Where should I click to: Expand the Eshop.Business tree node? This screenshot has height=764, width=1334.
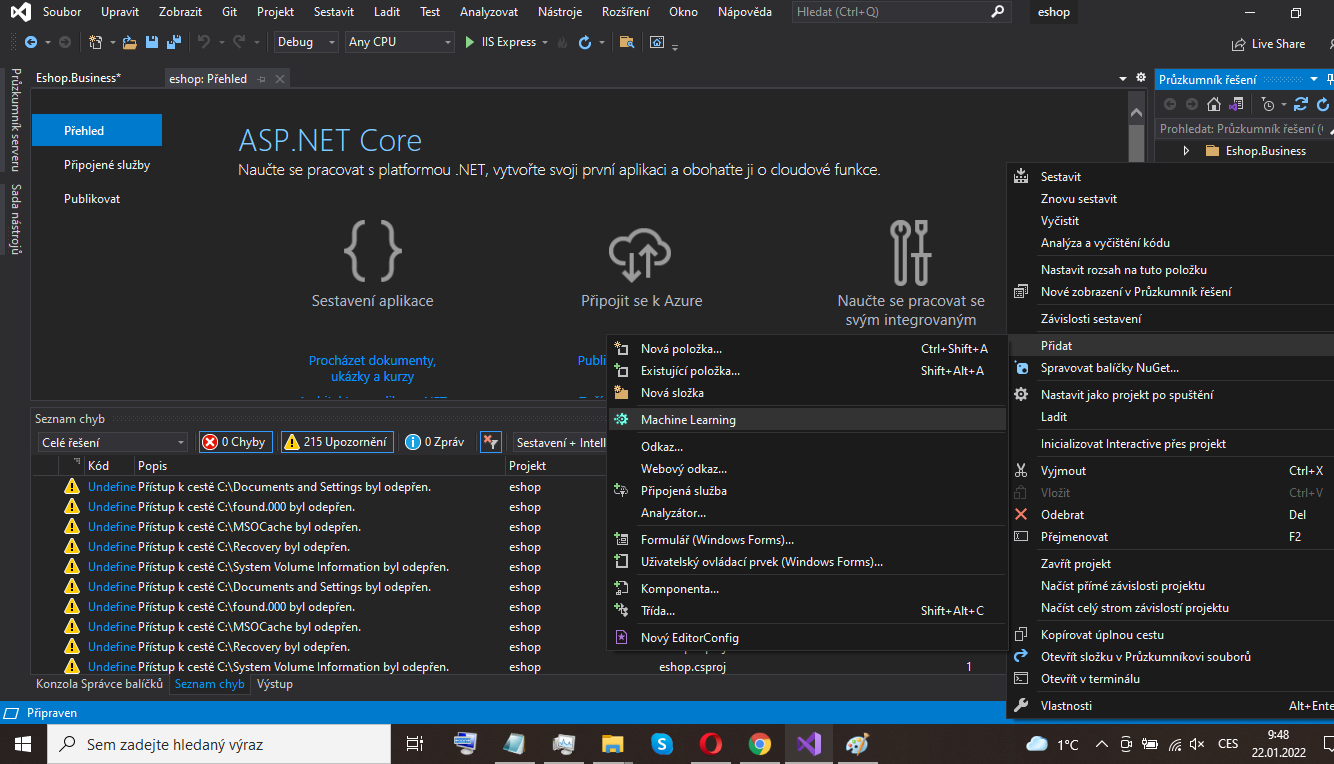(1186, 151)
